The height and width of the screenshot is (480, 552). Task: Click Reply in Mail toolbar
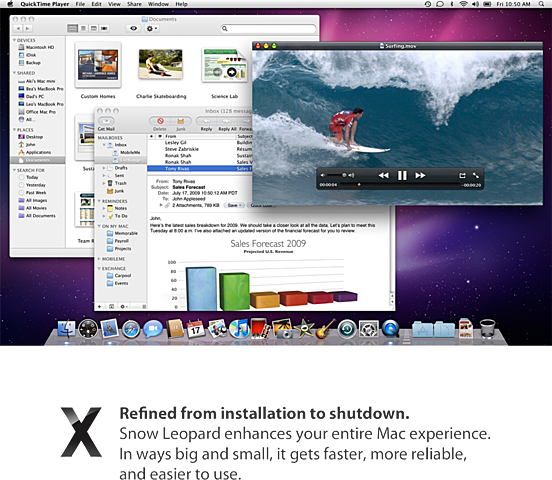coord(206,124)
